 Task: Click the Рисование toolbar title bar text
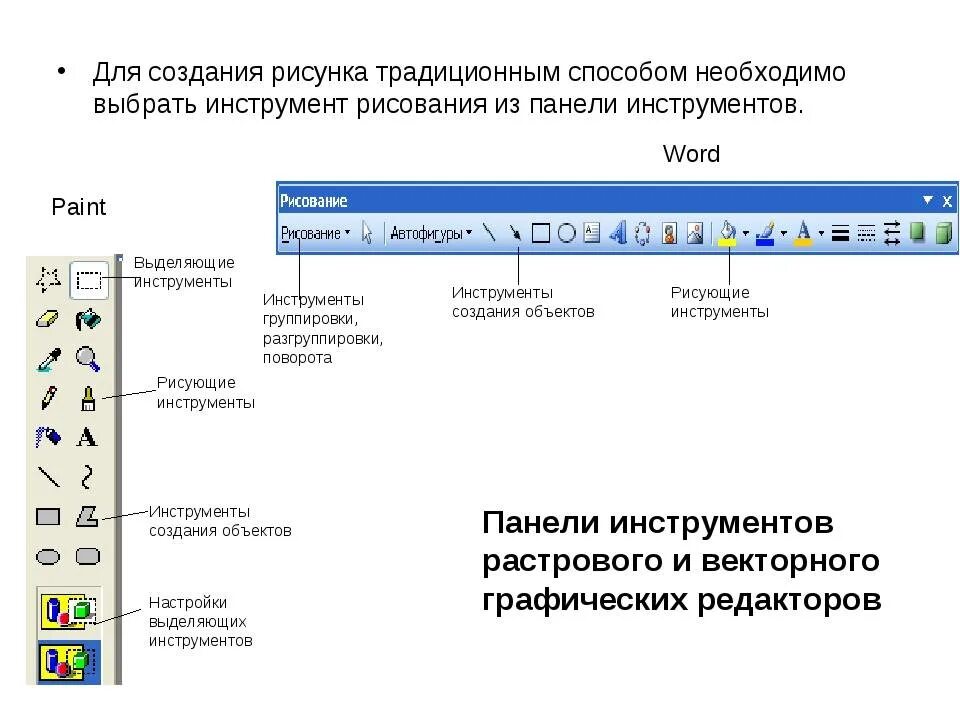coord(313,201)
